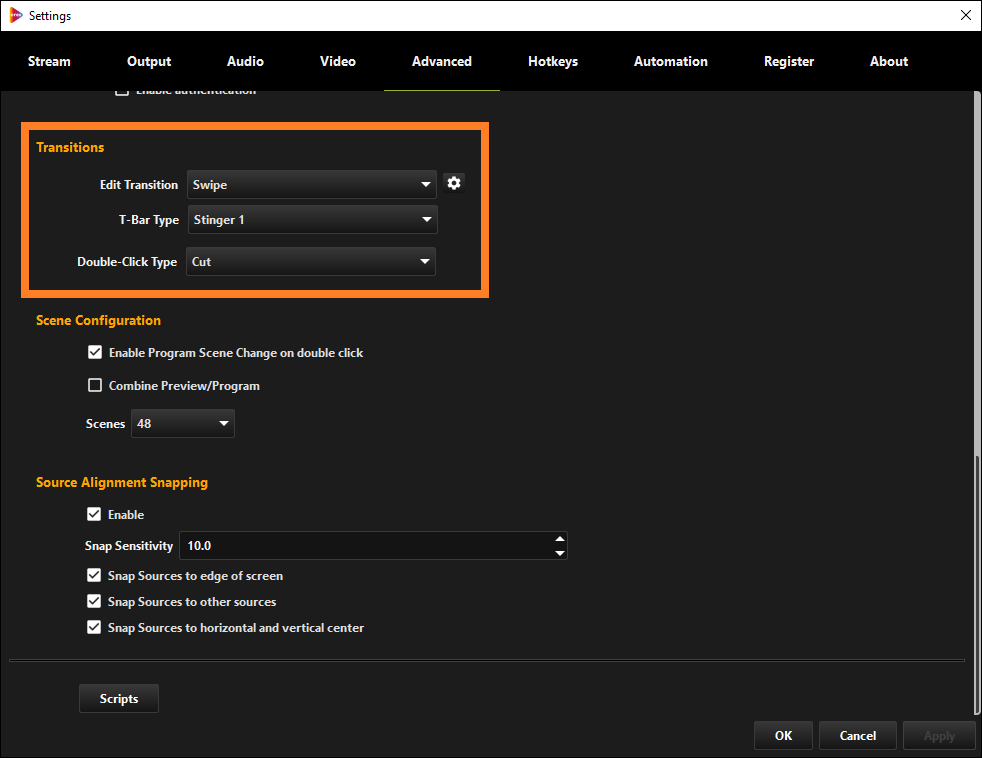Open Edit Transition gear settings

point(454,183)
